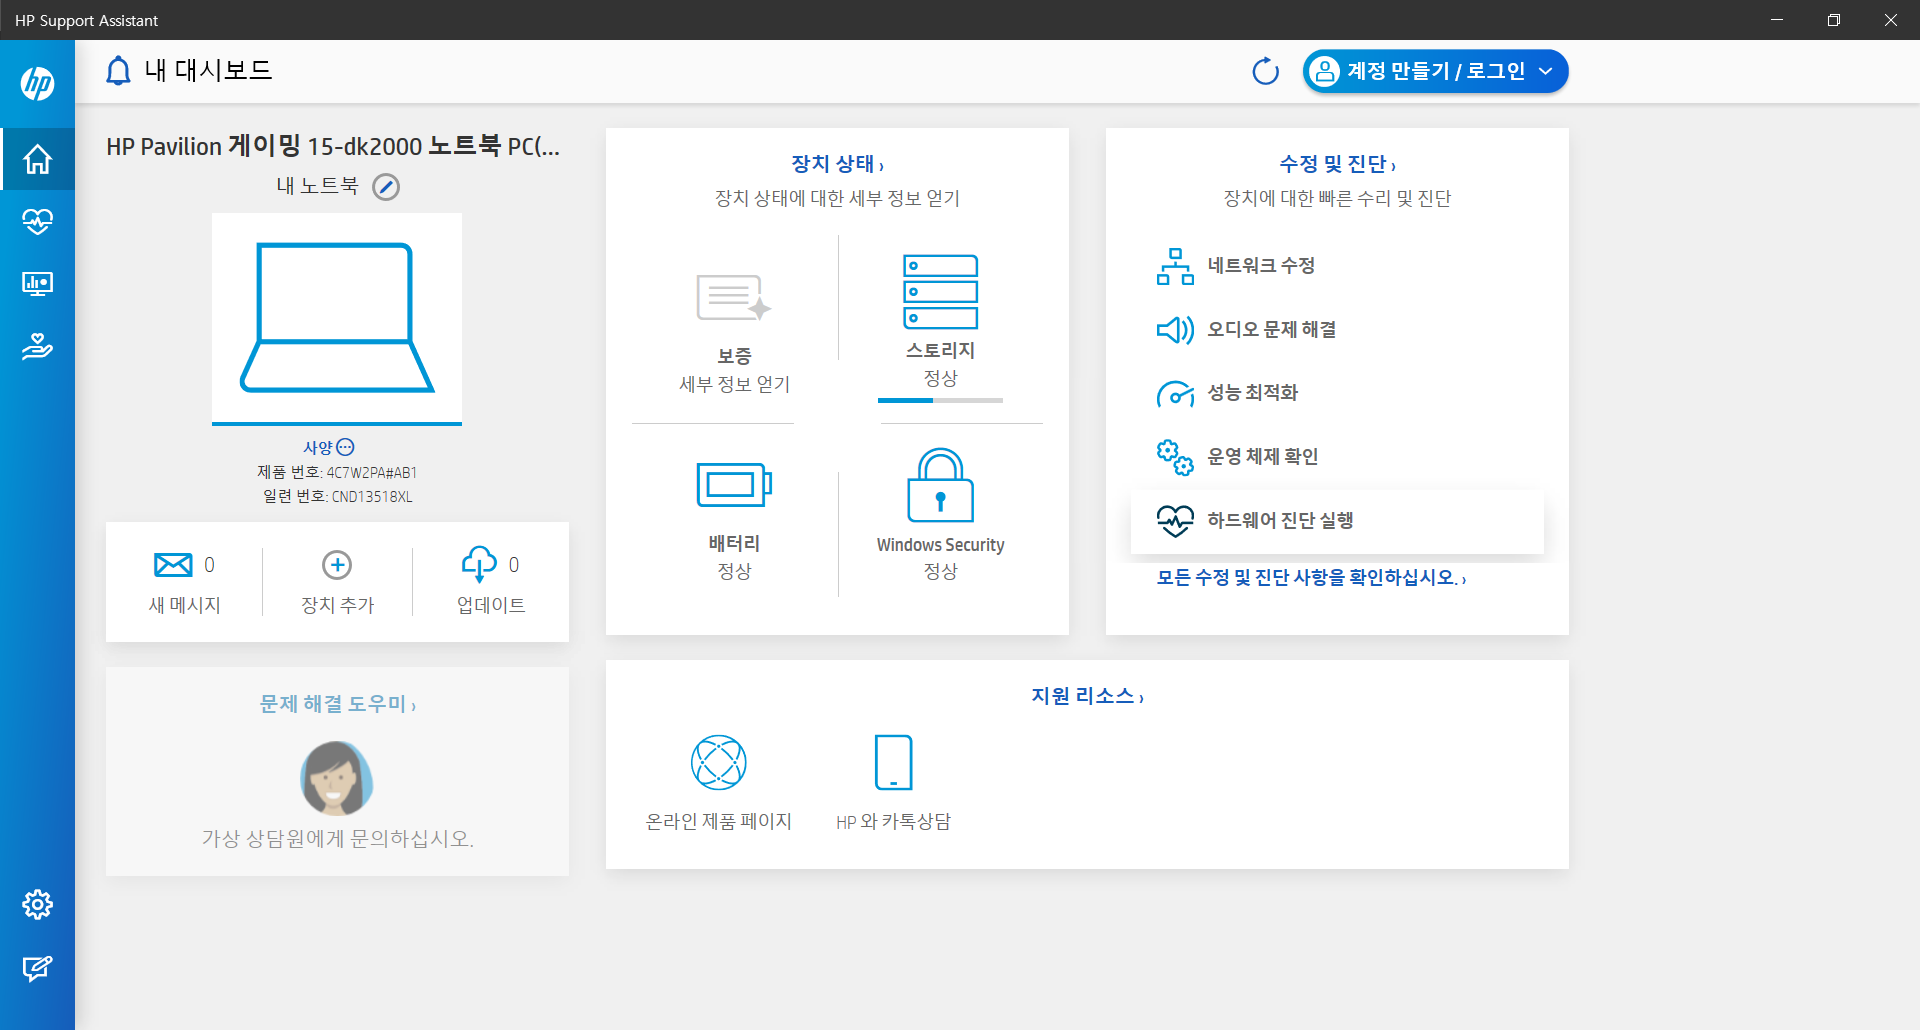Open the Windows Security lock icon
The width and height of the screenshot is (1920, 1030).
[940, 485]
